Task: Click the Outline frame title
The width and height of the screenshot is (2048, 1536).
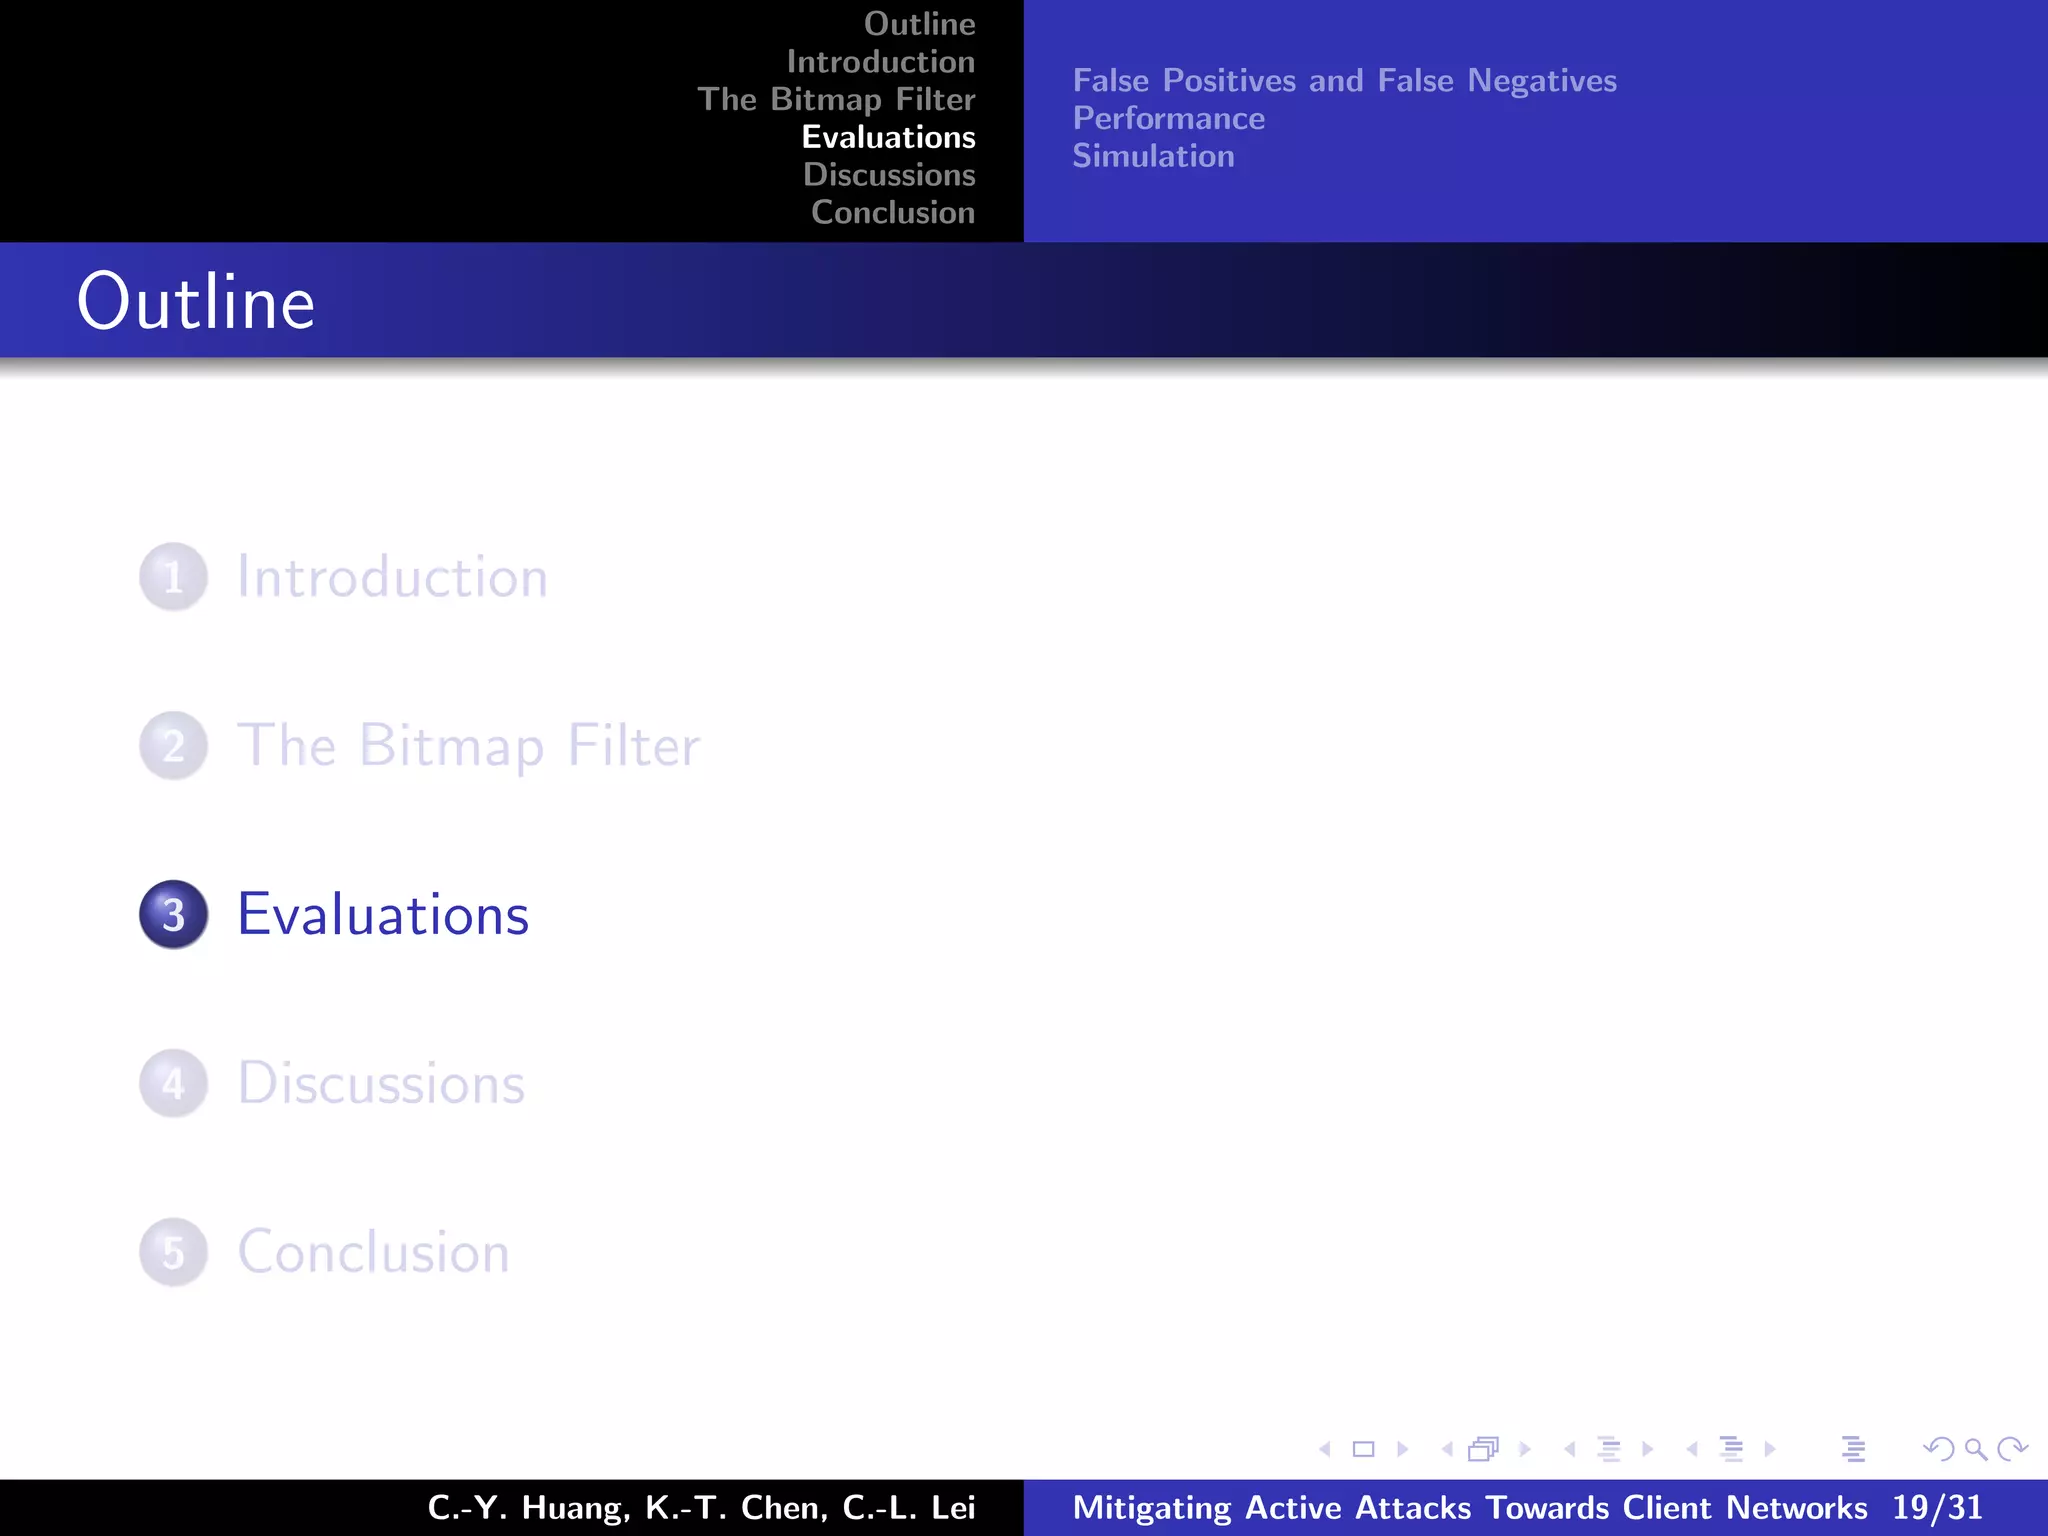Action: tap(196, 301)
